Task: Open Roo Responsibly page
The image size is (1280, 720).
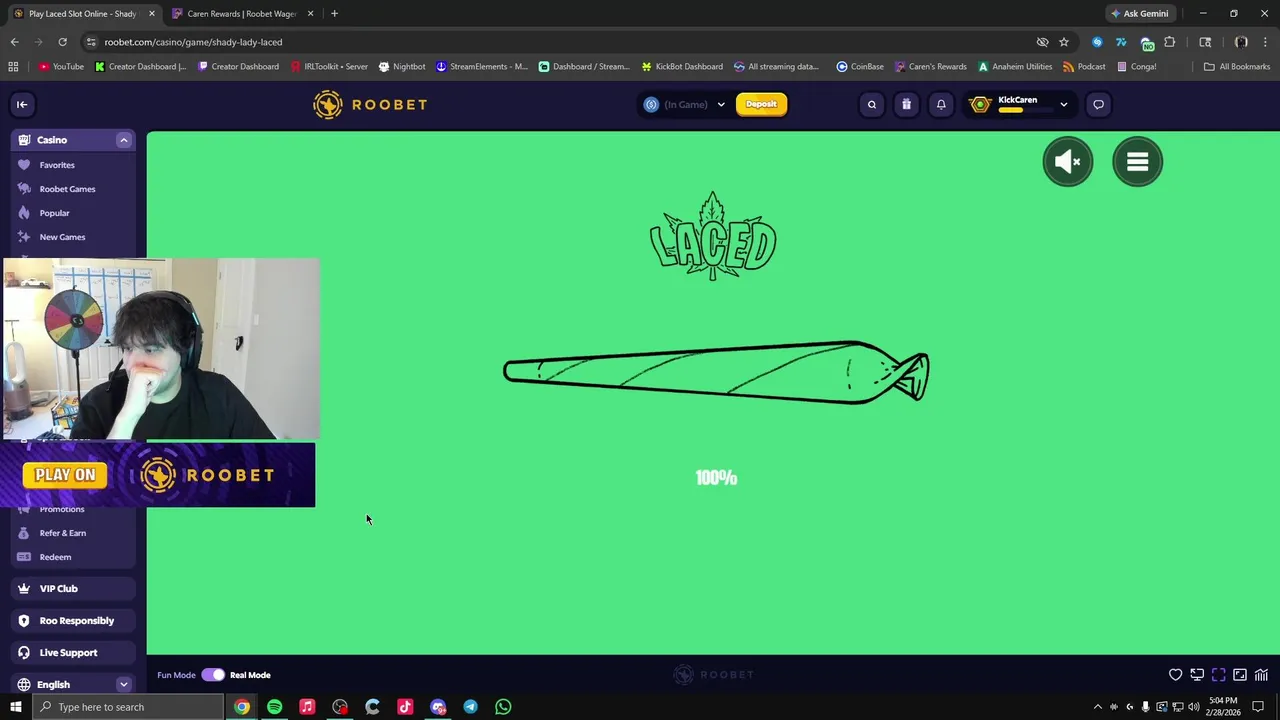Action: click(74, 621)
